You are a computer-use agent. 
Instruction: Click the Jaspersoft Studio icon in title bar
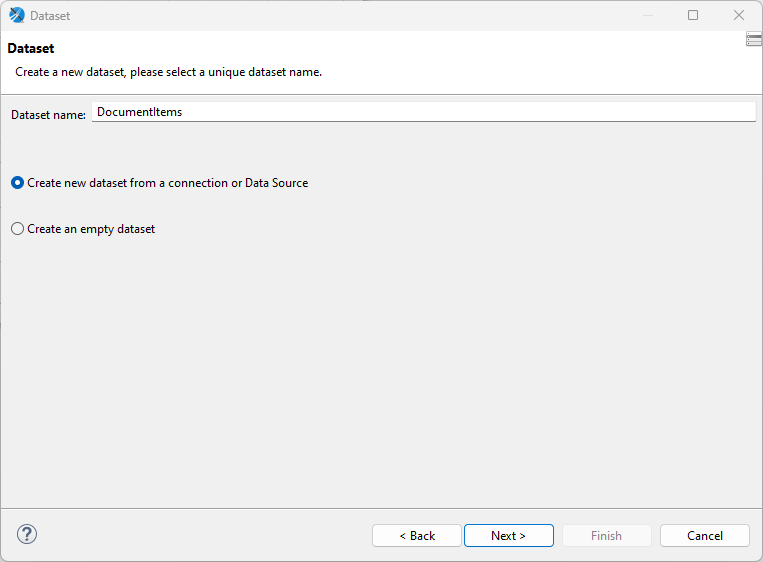(x=16, y=15)
